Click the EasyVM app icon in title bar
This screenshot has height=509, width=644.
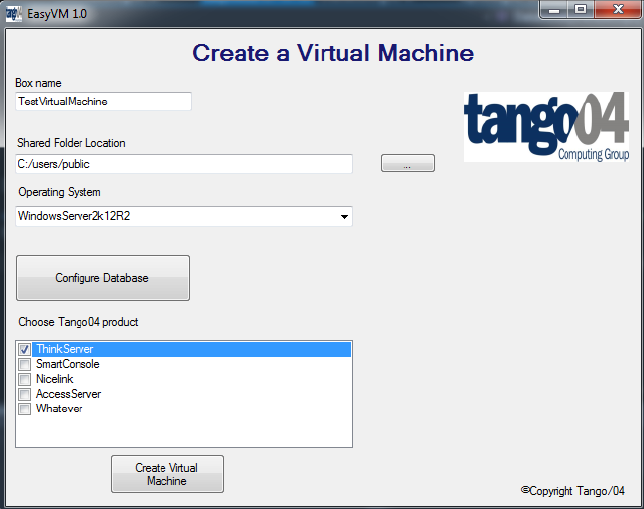coord(13,14)
